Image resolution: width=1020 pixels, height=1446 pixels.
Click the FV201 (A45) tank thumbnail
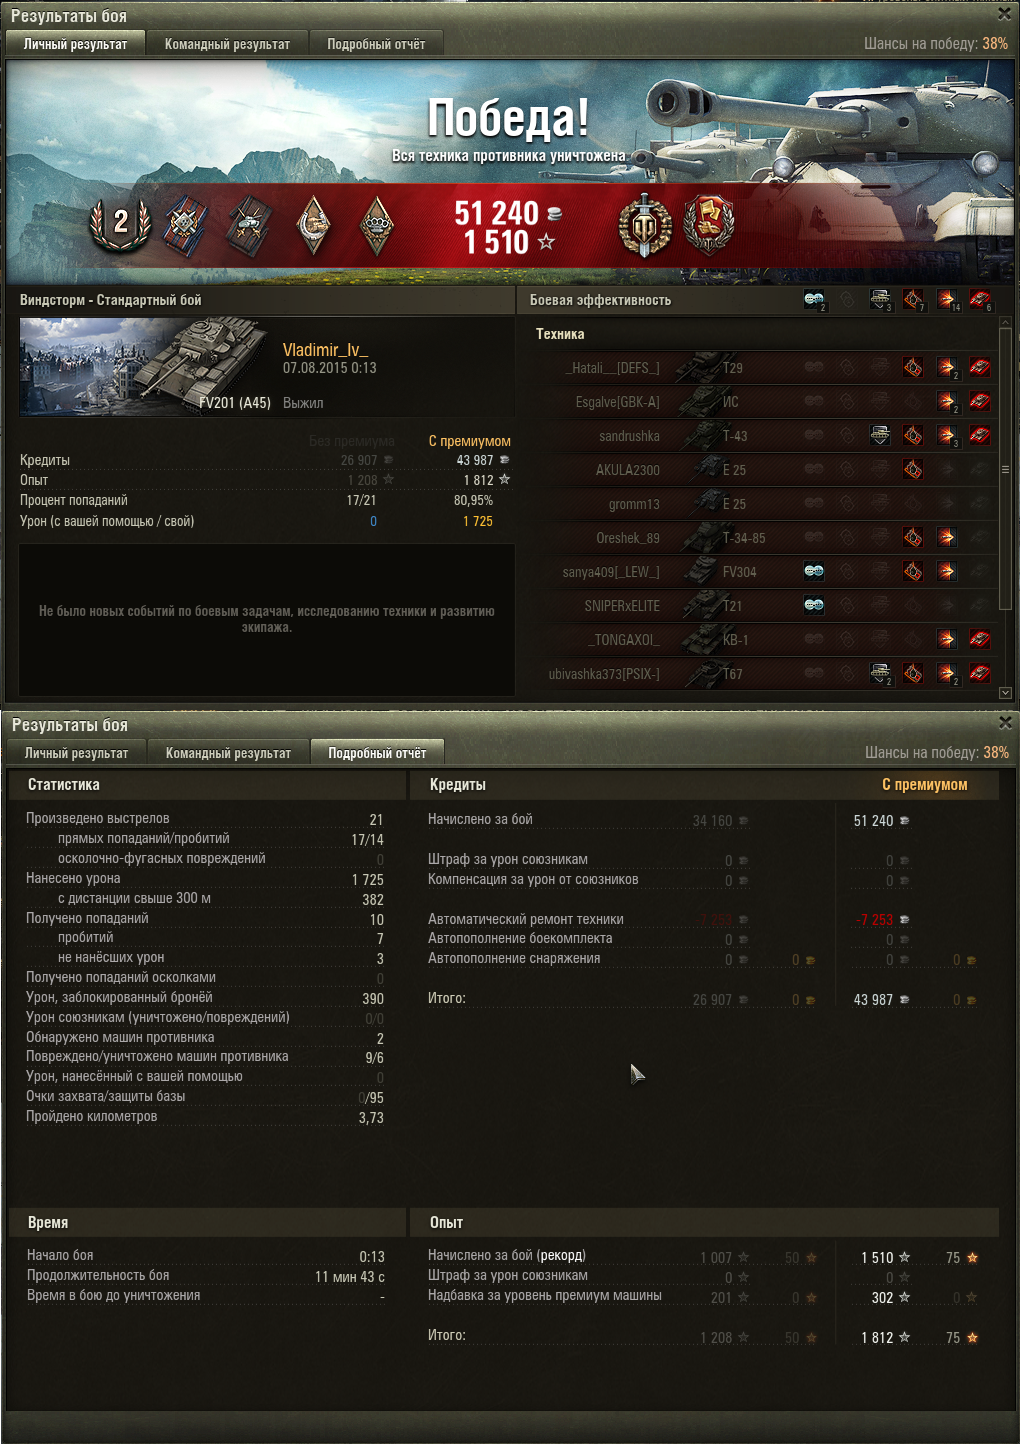tap(146, 366)
